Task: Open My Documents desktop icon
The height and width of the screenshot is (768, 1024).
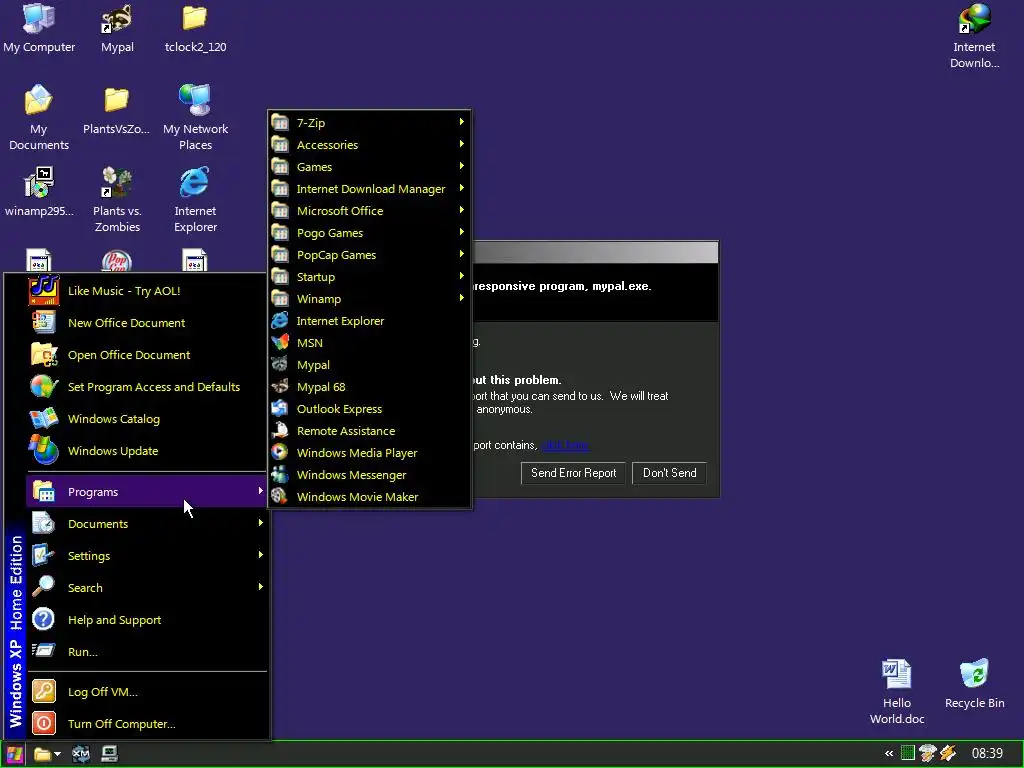Action: click(x=39, y=118)
